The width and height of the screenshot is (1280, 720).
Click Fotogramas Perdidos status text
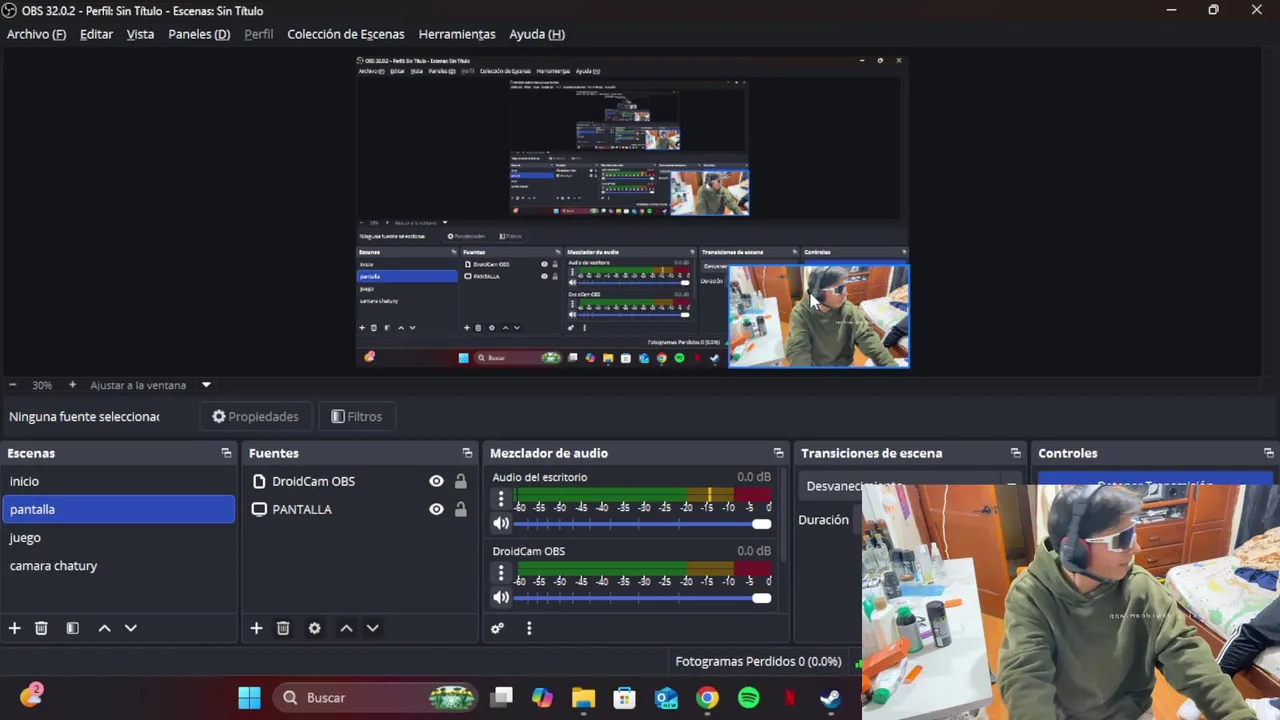758,661
